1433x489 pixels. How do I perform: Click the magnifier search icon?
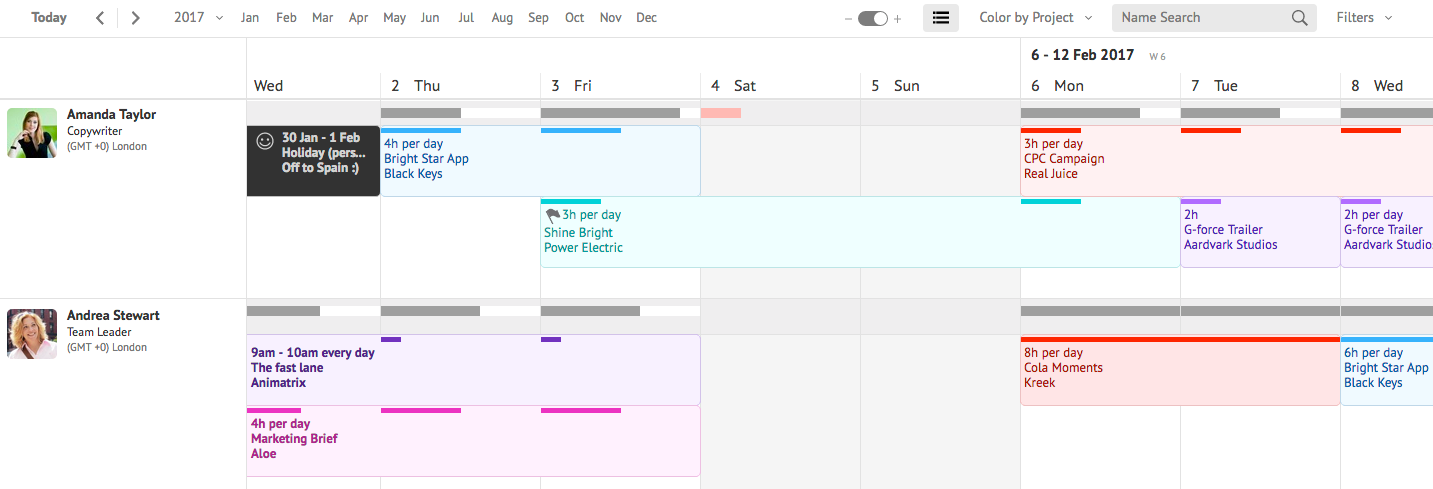click(x=1299, y=18)
